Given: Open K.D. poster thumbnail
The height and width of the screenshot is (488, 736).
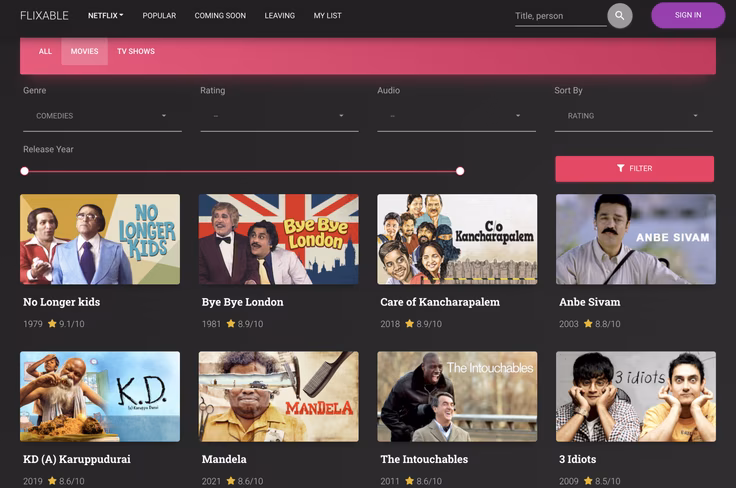Looking at the screenshot, I should point(100,396).
